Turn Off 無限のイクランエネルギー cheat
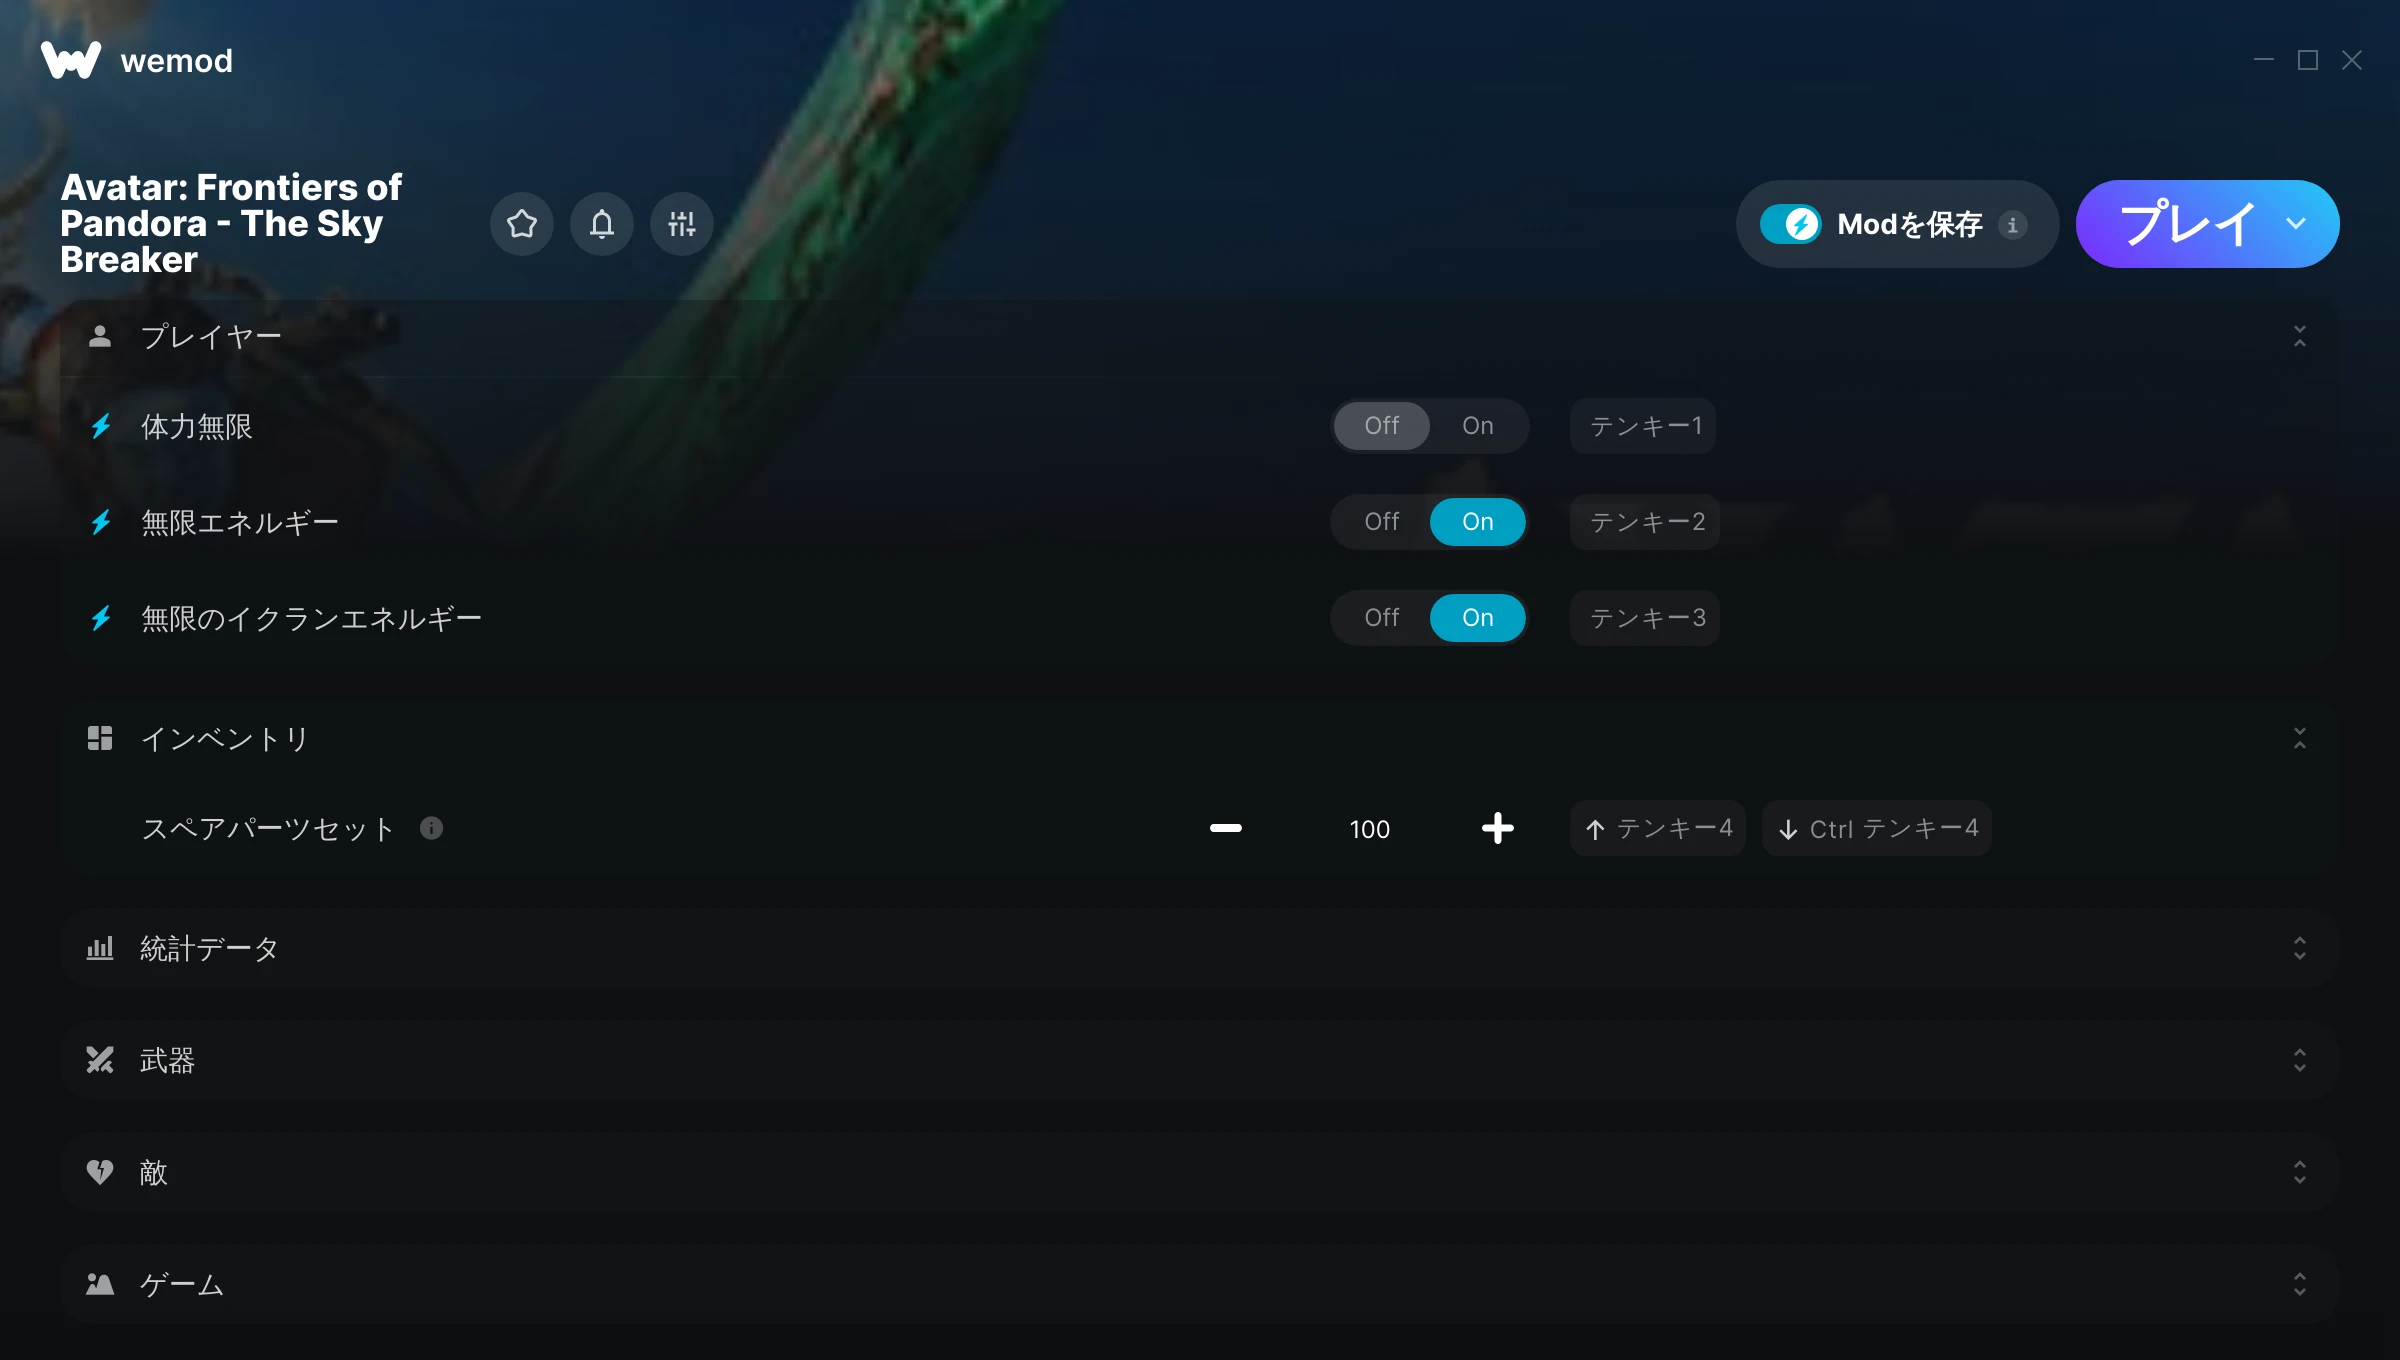 1382,618
